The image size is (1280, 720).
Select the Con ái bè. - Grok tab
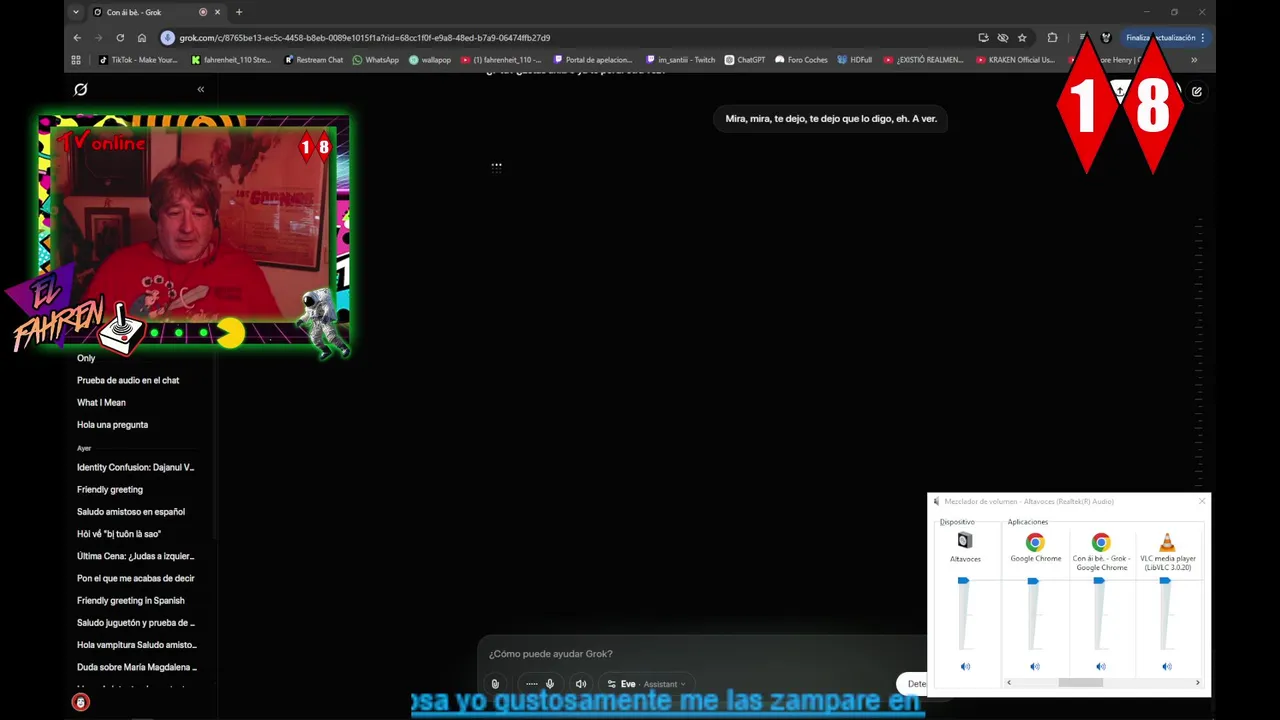click(155, 12)
